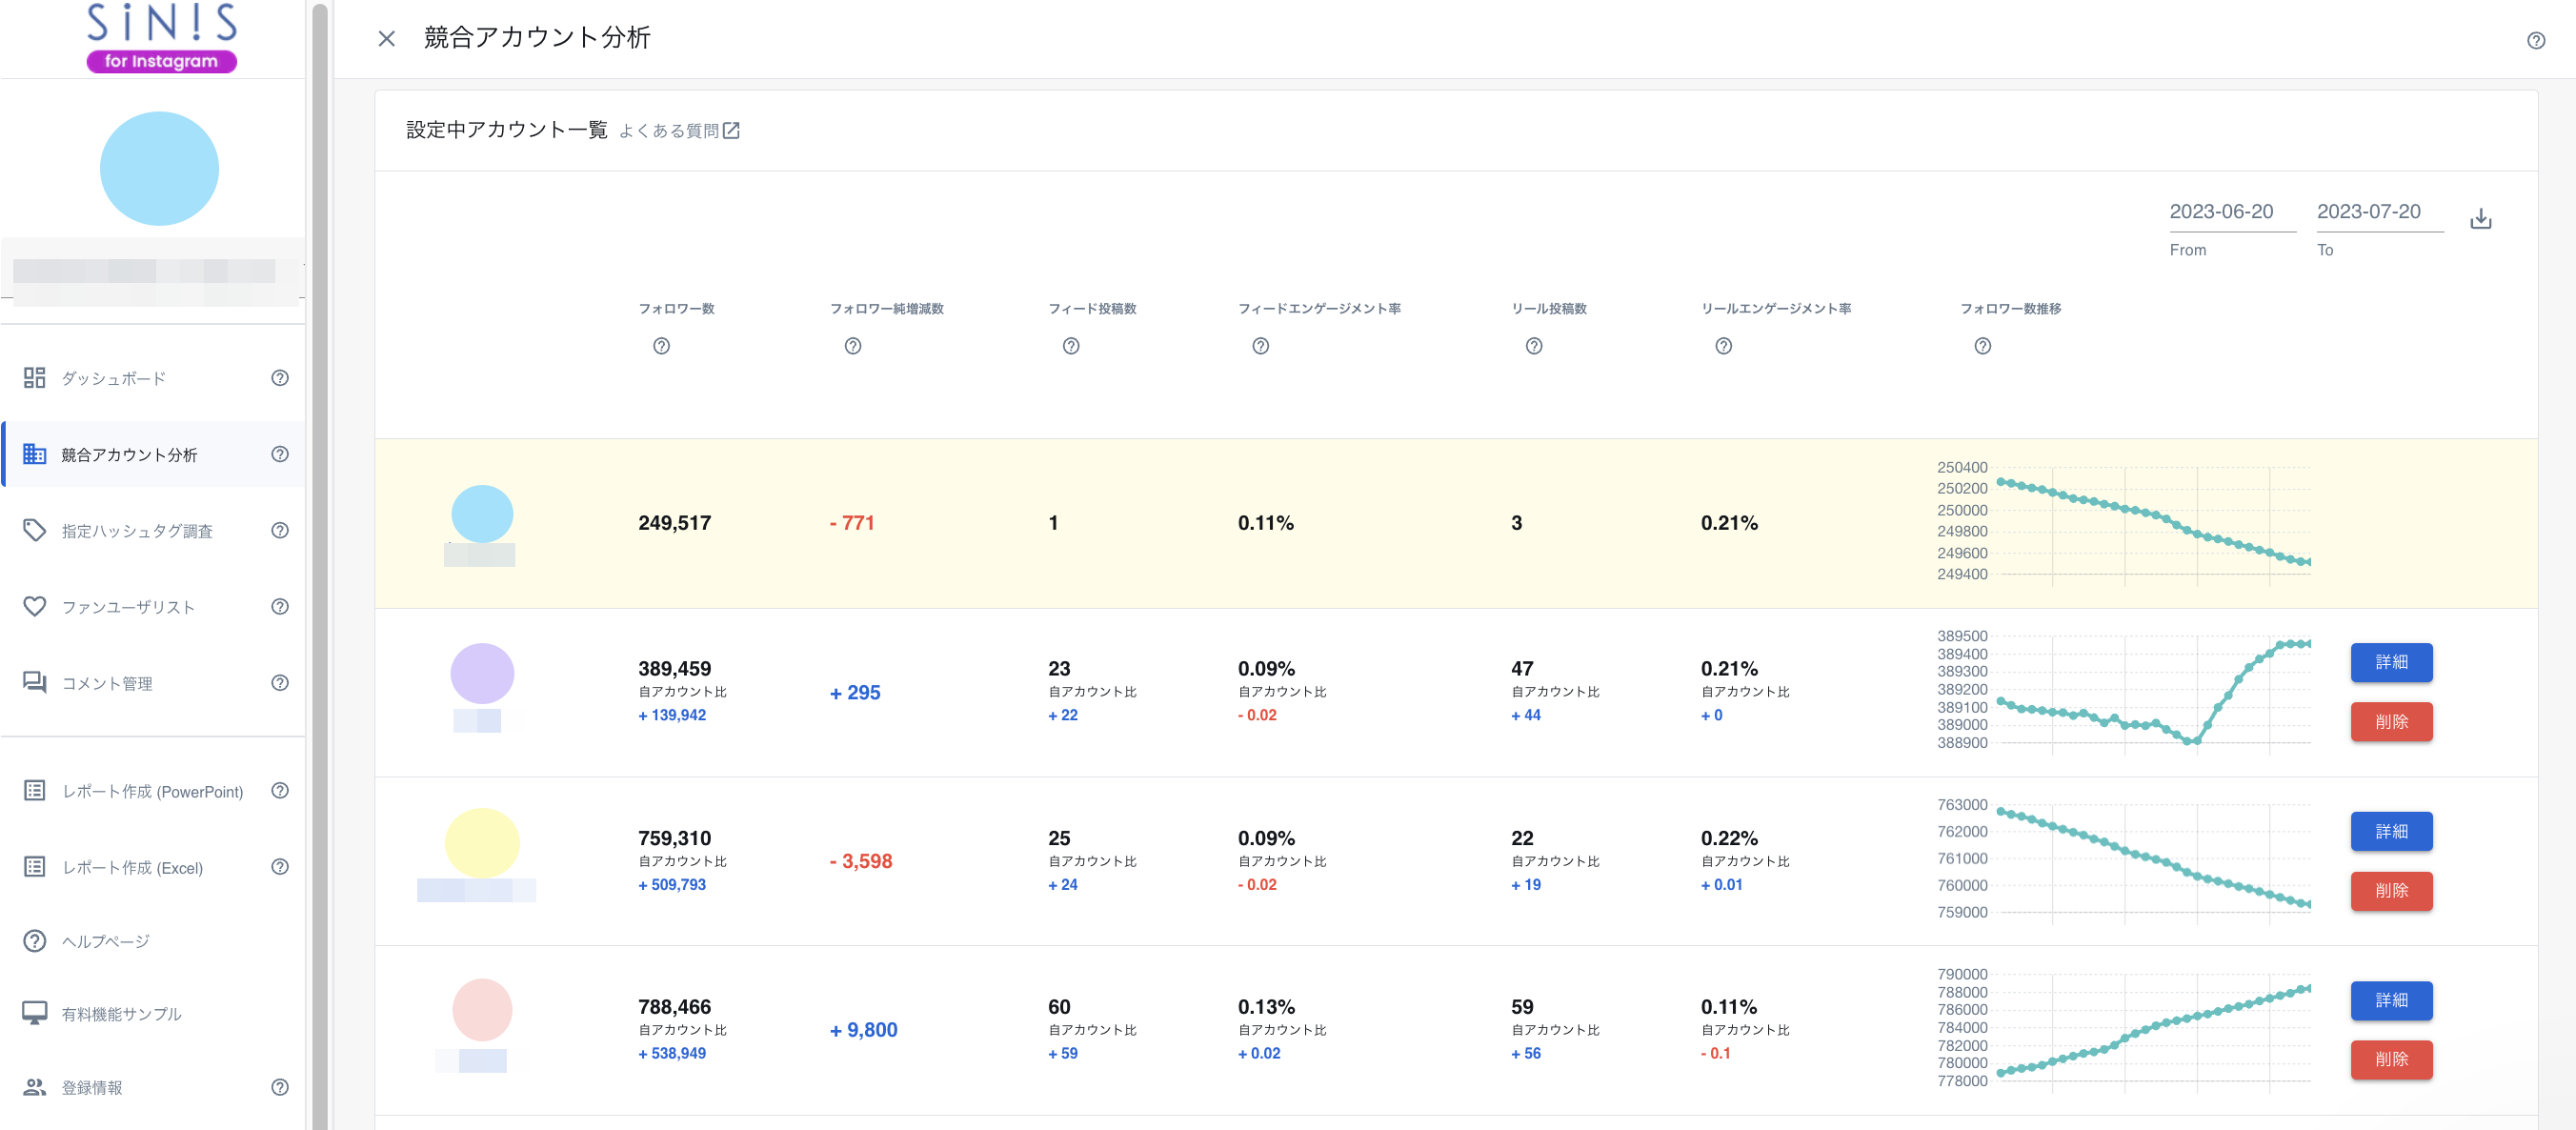Click 詳細 button for 389,459 follower account
Screen dimensions: 2576x1130
coord(2390,662)
